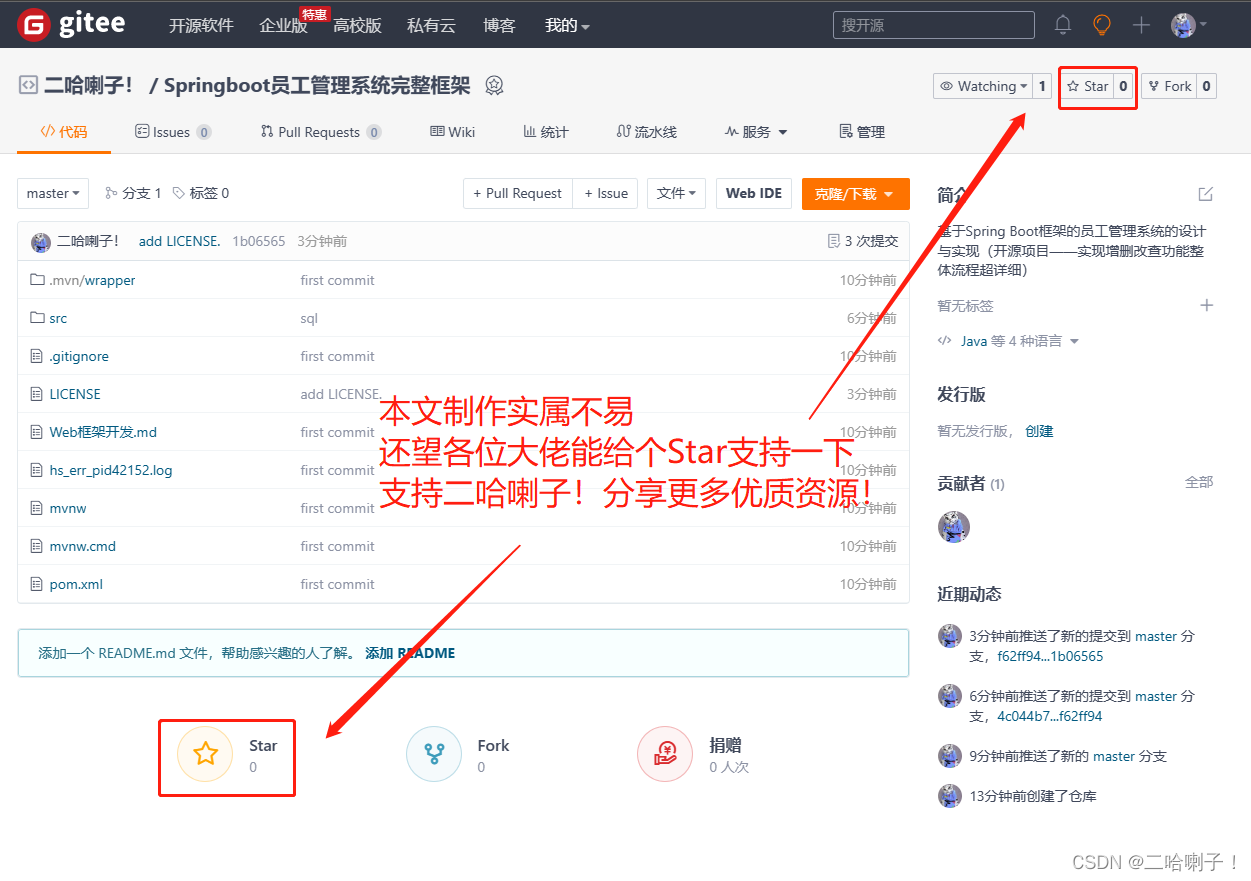Viewport: 1251px width, 881px height.
Task: Switch to the Wiki tab
Action: (x=453, y=132)
